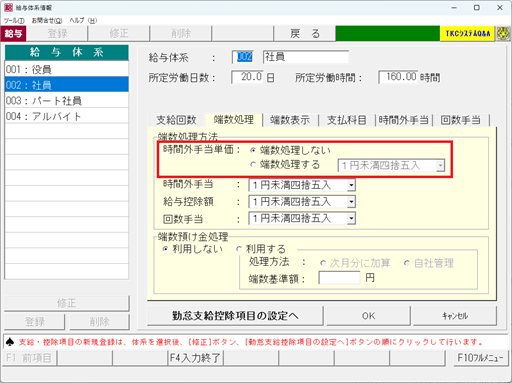The width and height of the screenshot is (512, 383).
Task: Click the F1 前項目 function key
Action: (29, 358)
